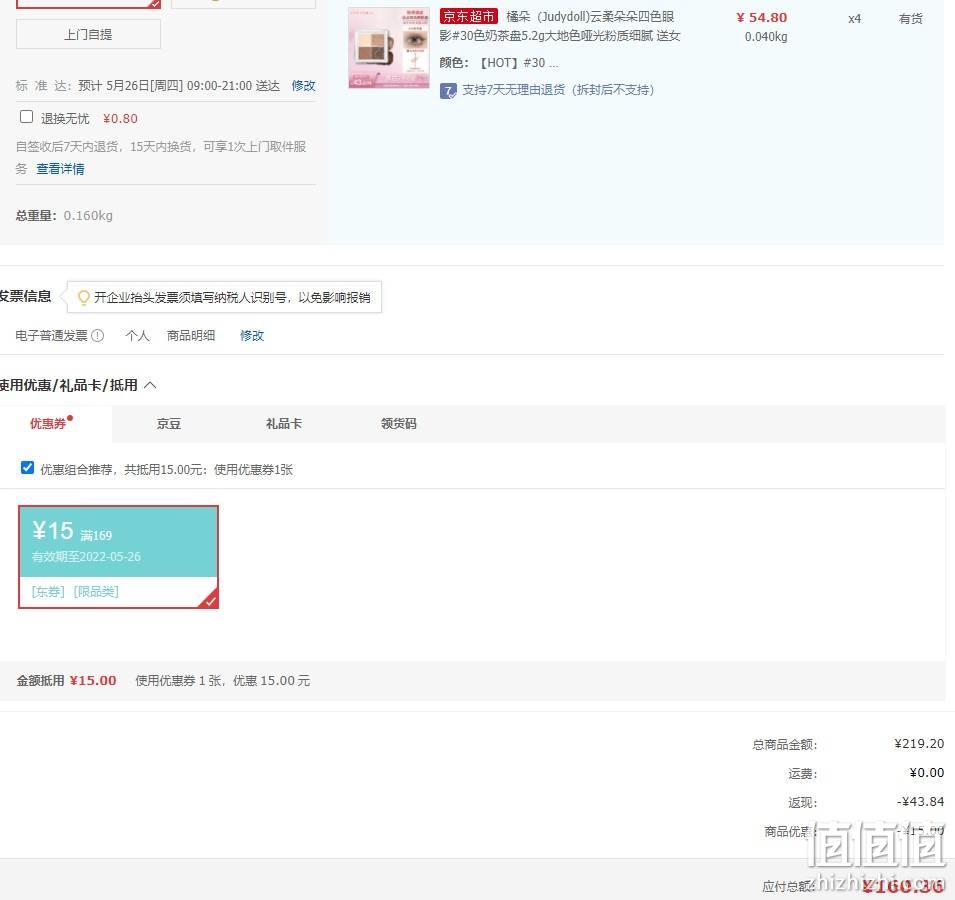Click the 商品明细 invoice content text

pos(191,336)
